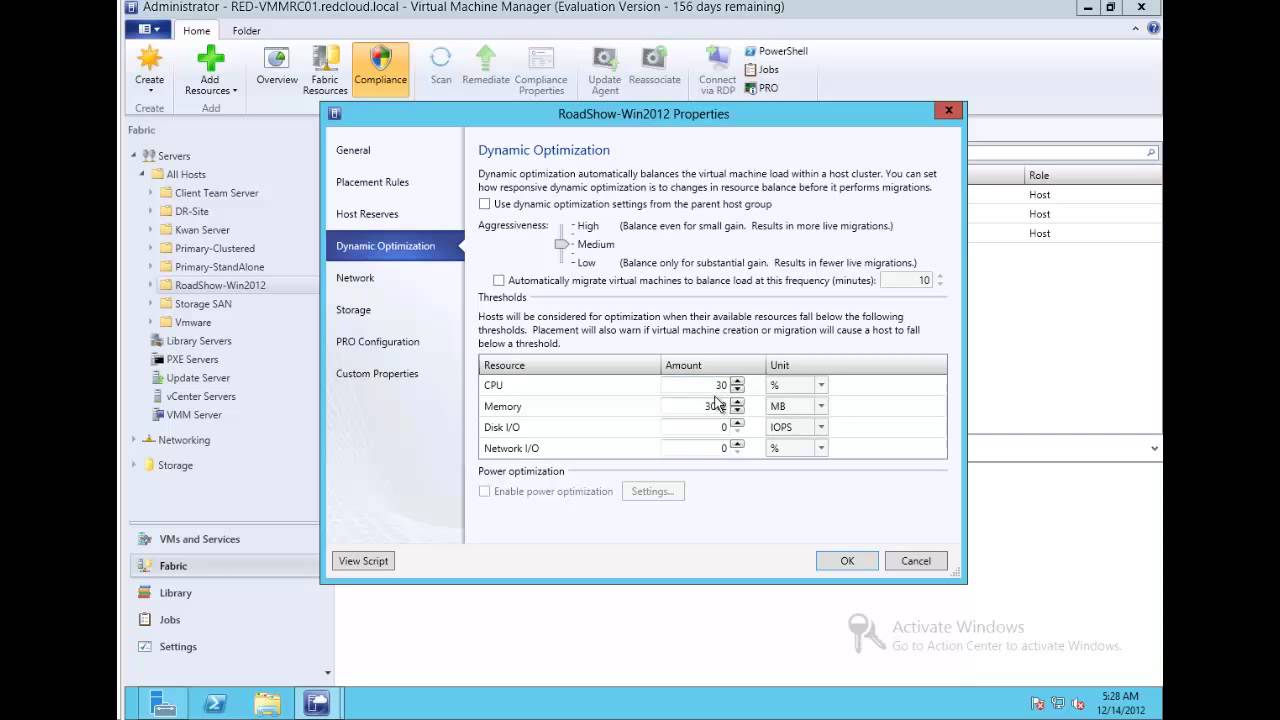Click the search magnifier in host list

click(x=1151, y=153)
